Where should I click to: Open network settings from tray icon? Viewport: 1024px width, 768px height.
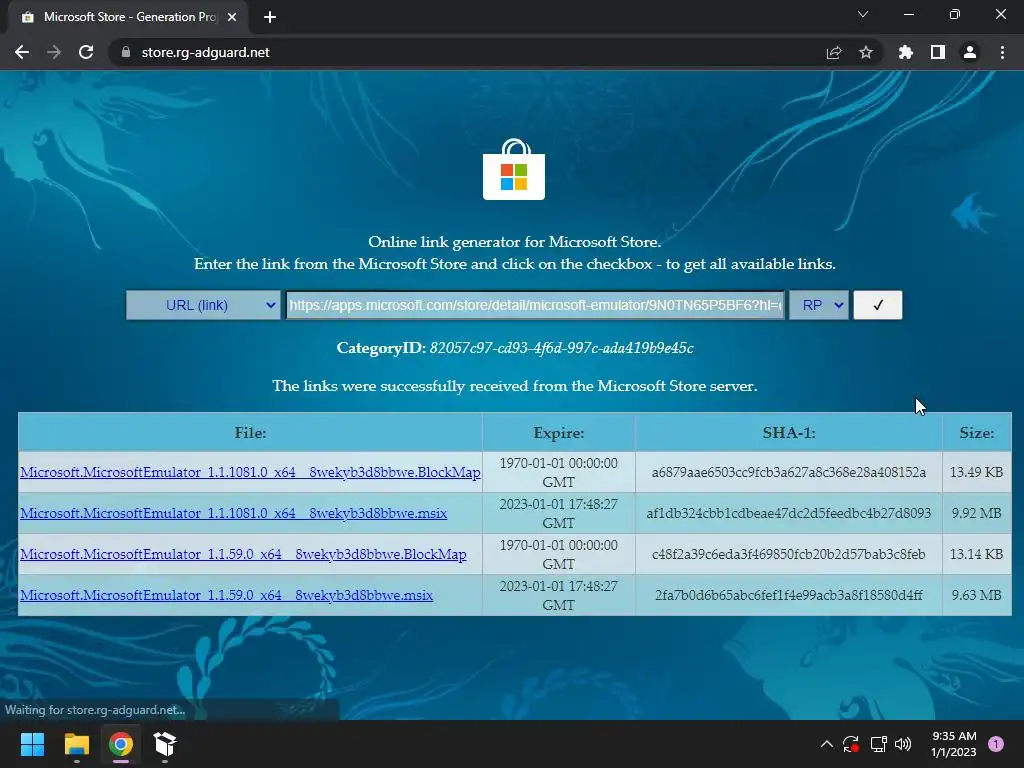point(878,744)
